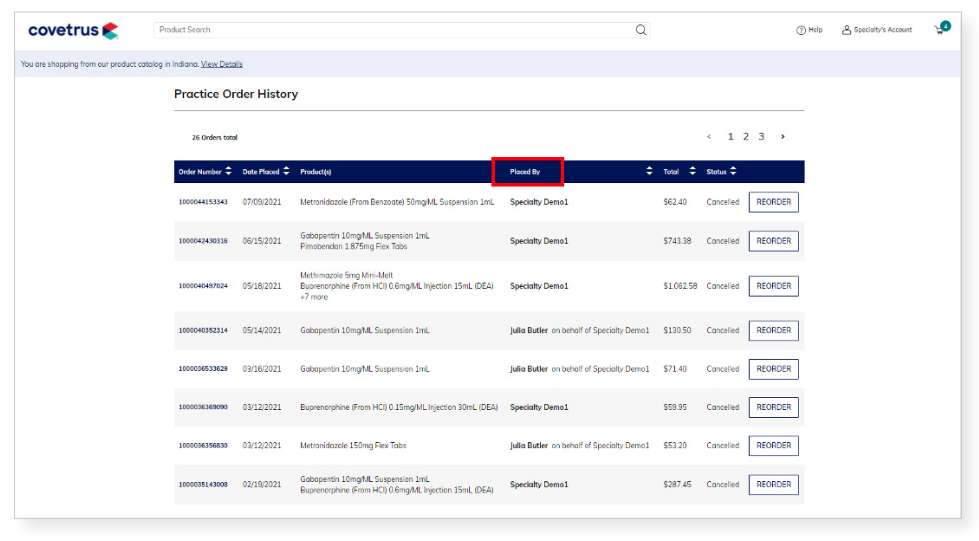Reorder order 1000035143008
The height and width of the screenshot is (541, 979).
[x=774, y=485]
